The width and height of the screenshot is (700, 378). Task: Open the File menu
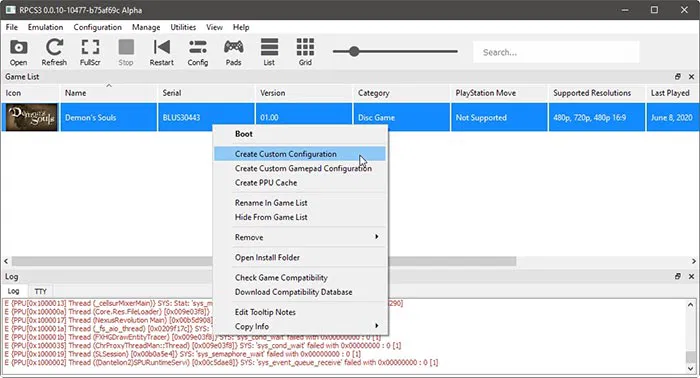tap(12, 27)
